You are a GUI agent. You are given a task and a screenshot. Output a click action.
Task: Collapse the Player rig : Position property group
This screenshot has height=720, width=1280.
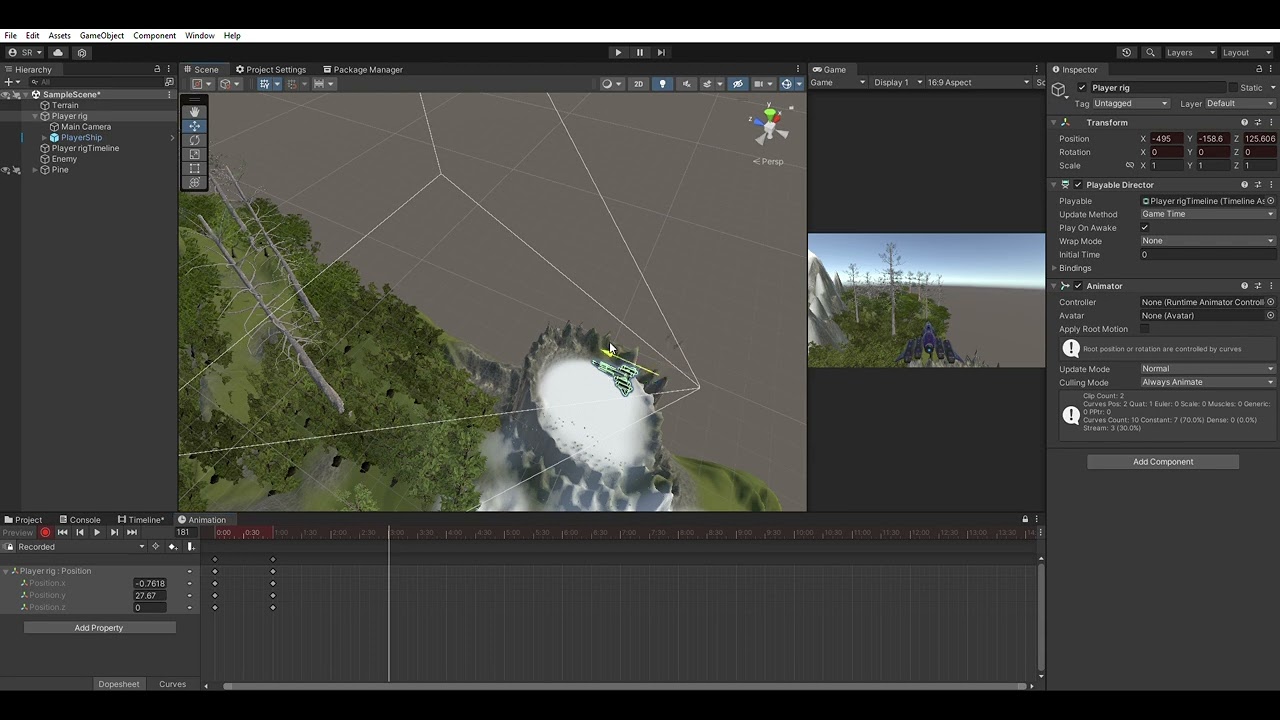(8, 570)
